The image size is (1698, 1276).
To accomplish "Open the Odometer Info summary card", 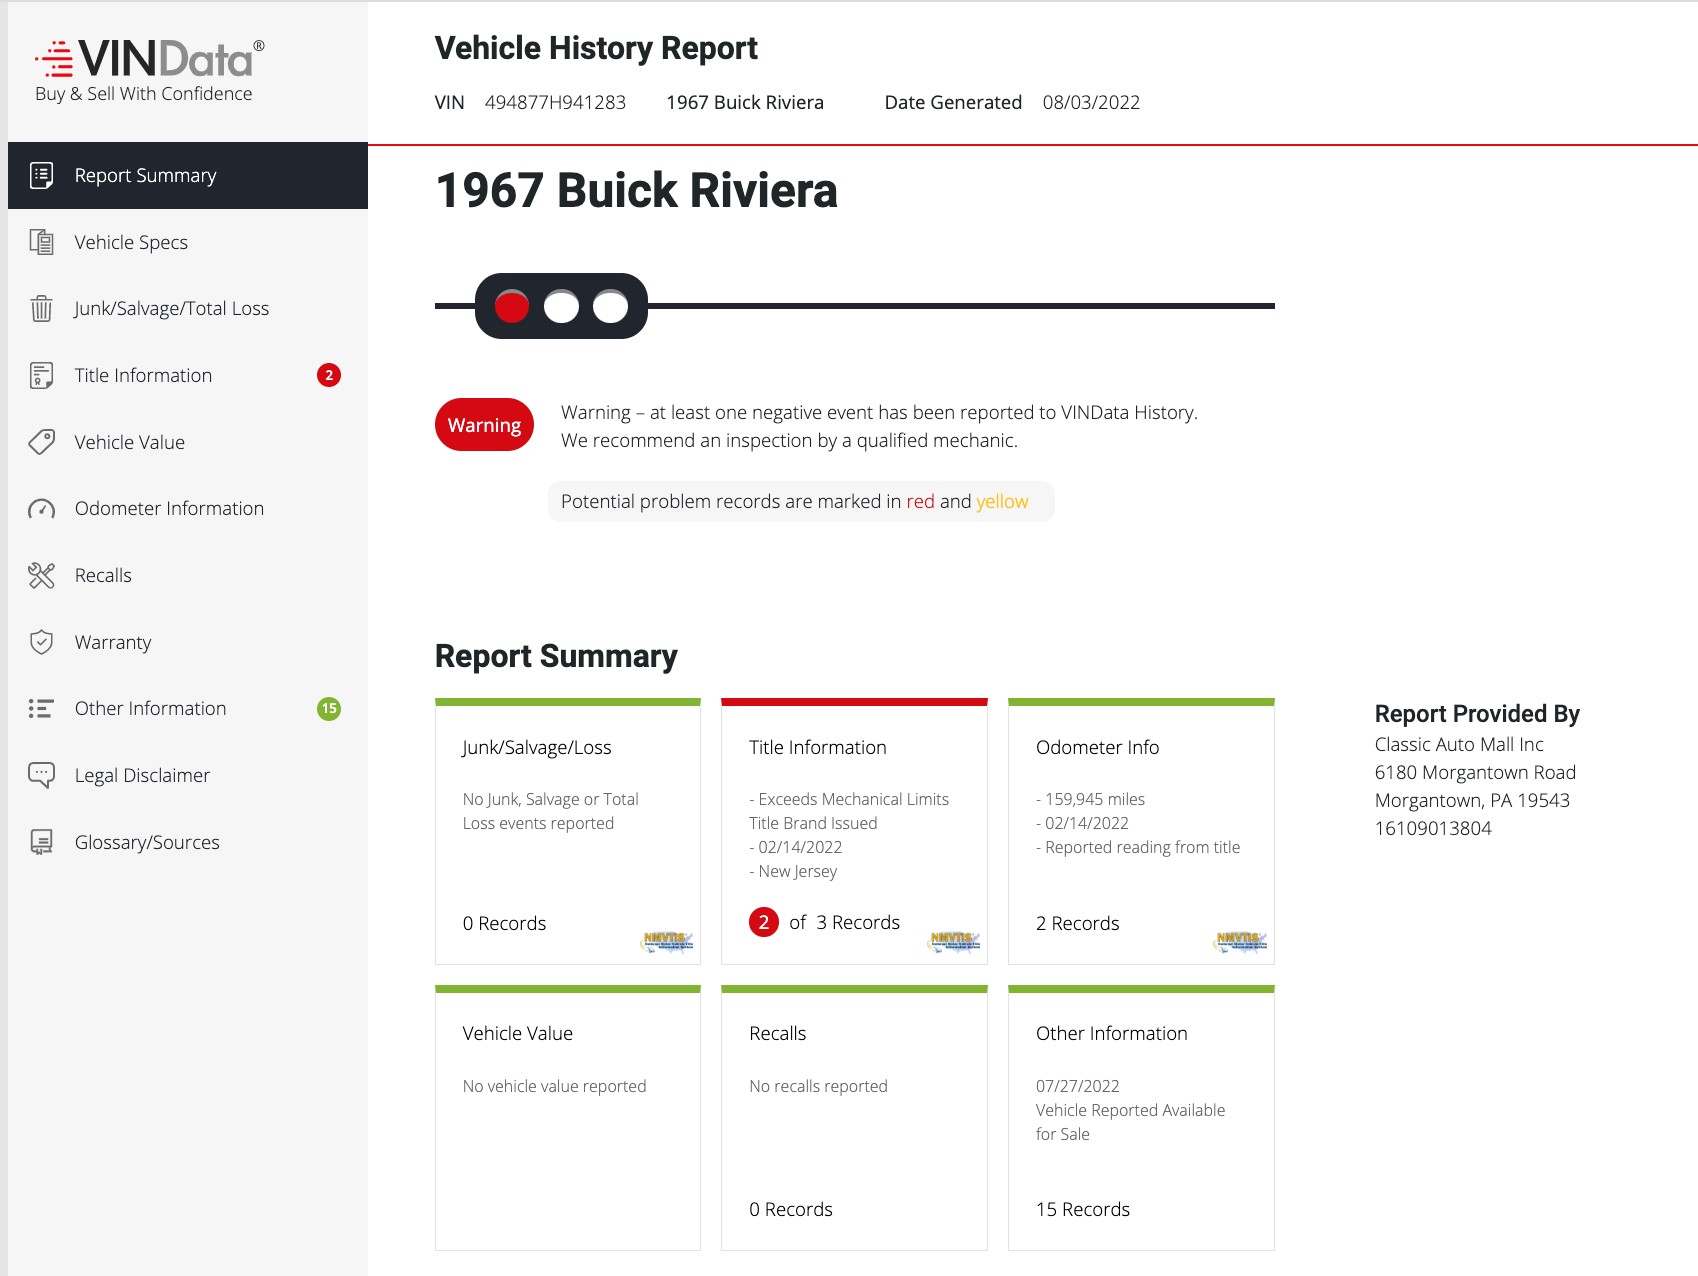I will click(x=1141, y=832).
